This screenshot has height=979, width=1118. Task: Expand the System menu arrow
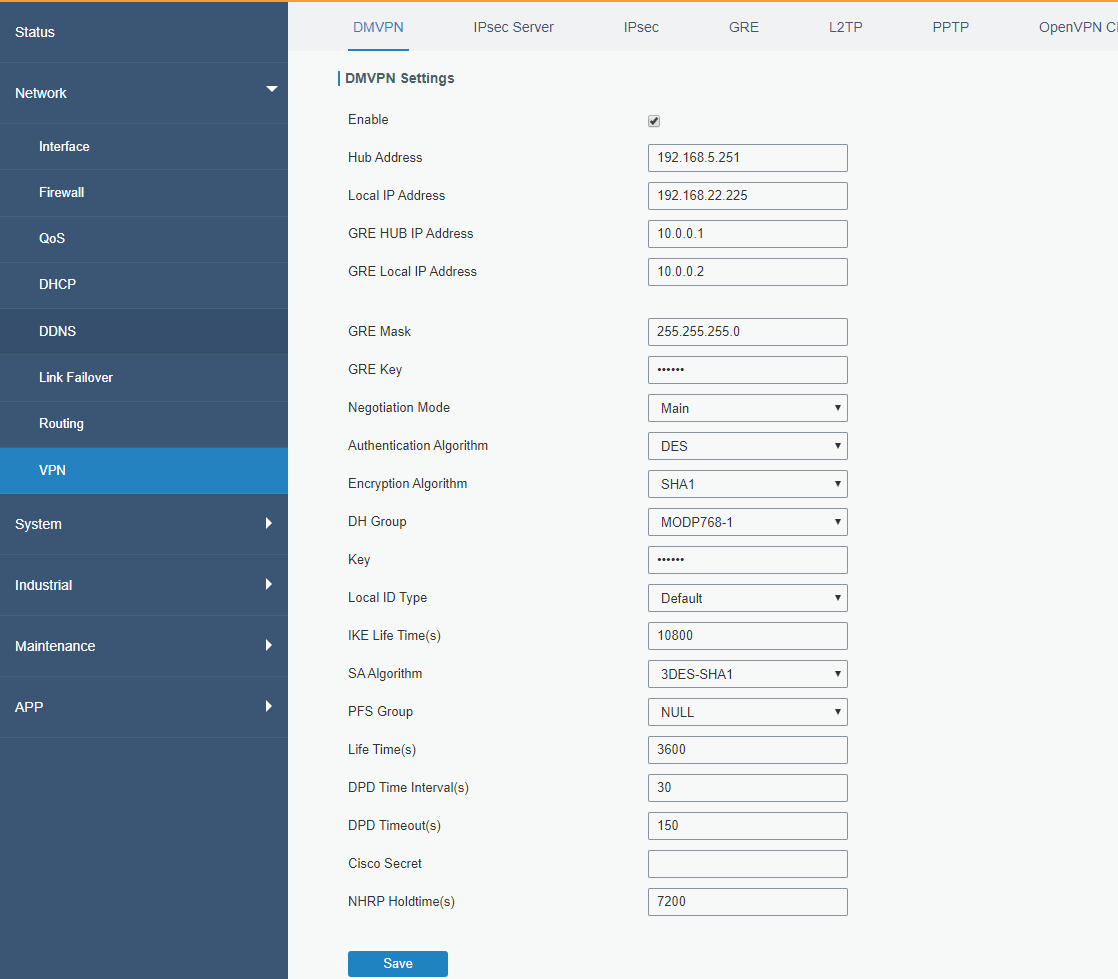click(x=268, y=523)
